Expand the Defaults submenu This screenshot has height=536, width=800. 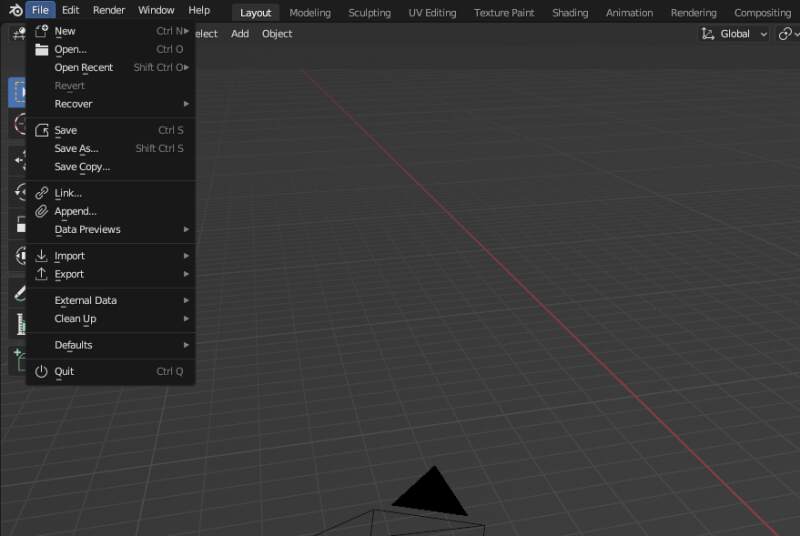tap(111, 345)
